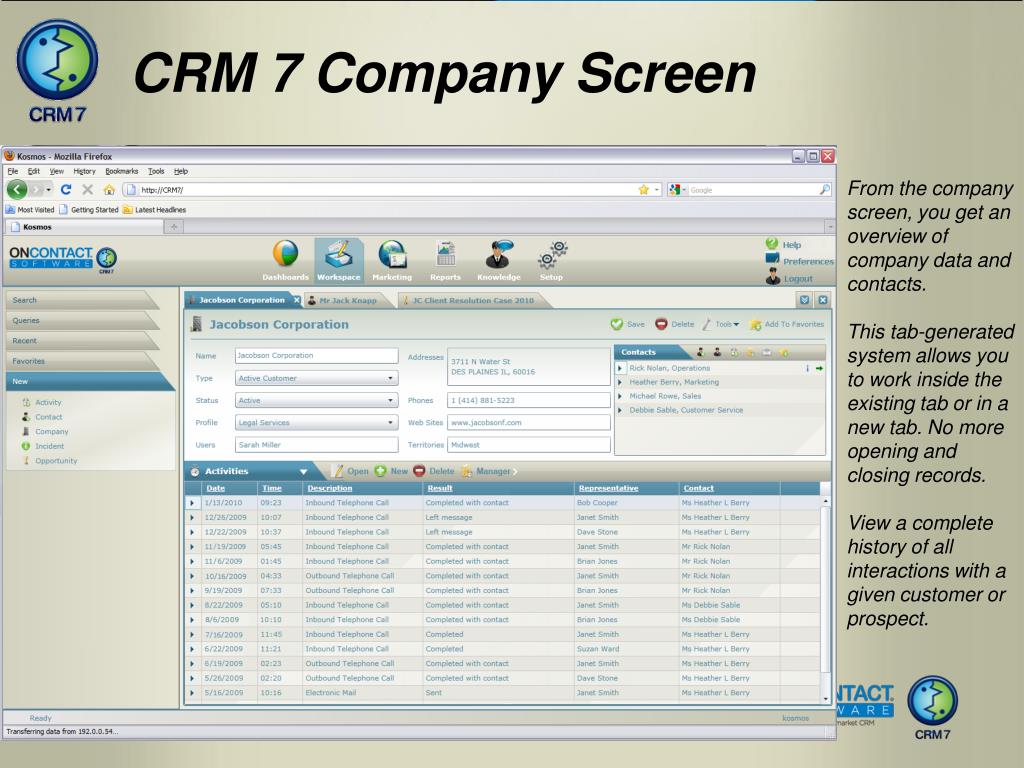Viewport: 1024px width, 768px height.
Task: Click the Firefox back arrow button
Action: click(x=17, y=189)
